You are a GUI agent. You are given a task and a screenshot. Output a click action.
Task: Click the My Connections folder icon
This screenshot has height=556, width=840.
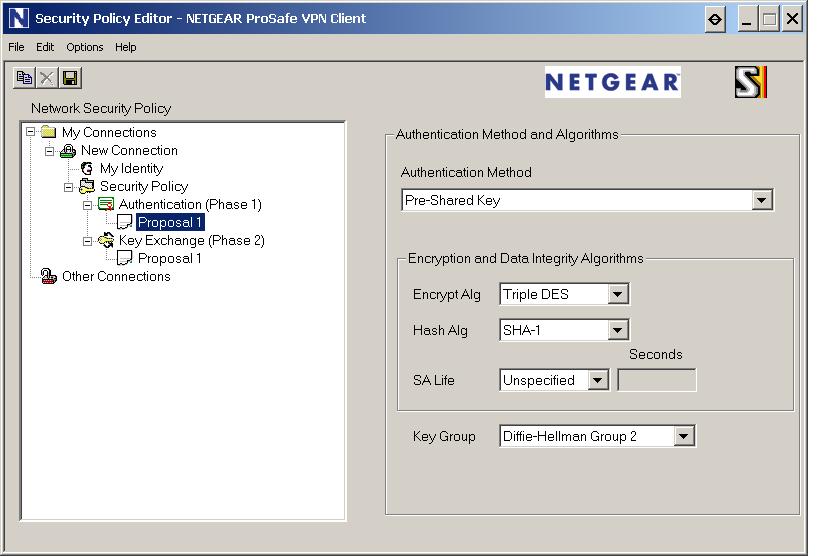[49, 132]
